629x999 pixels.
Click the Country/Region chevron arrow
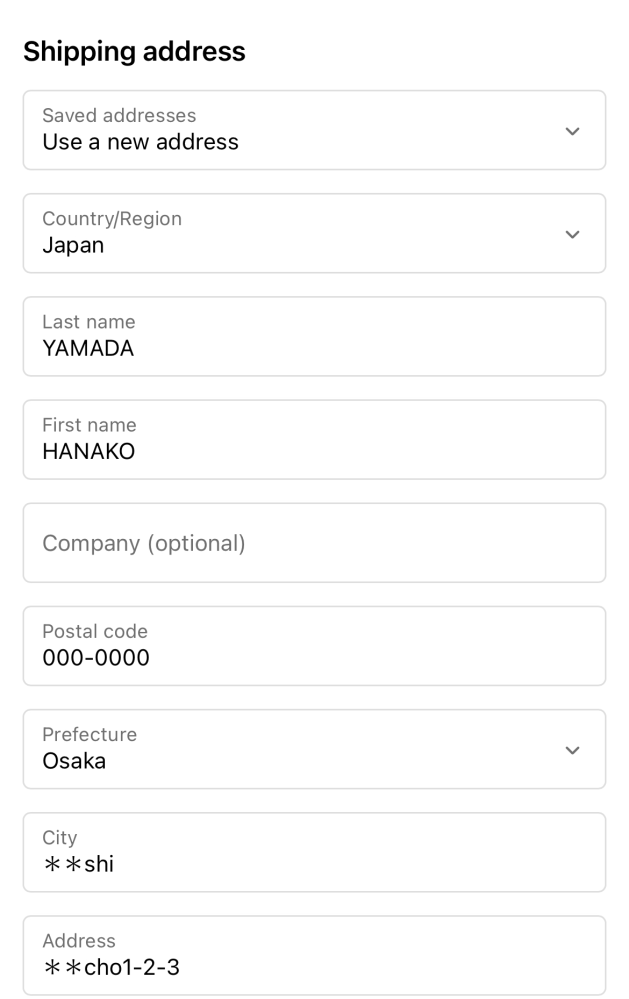[x=572, y=234]
